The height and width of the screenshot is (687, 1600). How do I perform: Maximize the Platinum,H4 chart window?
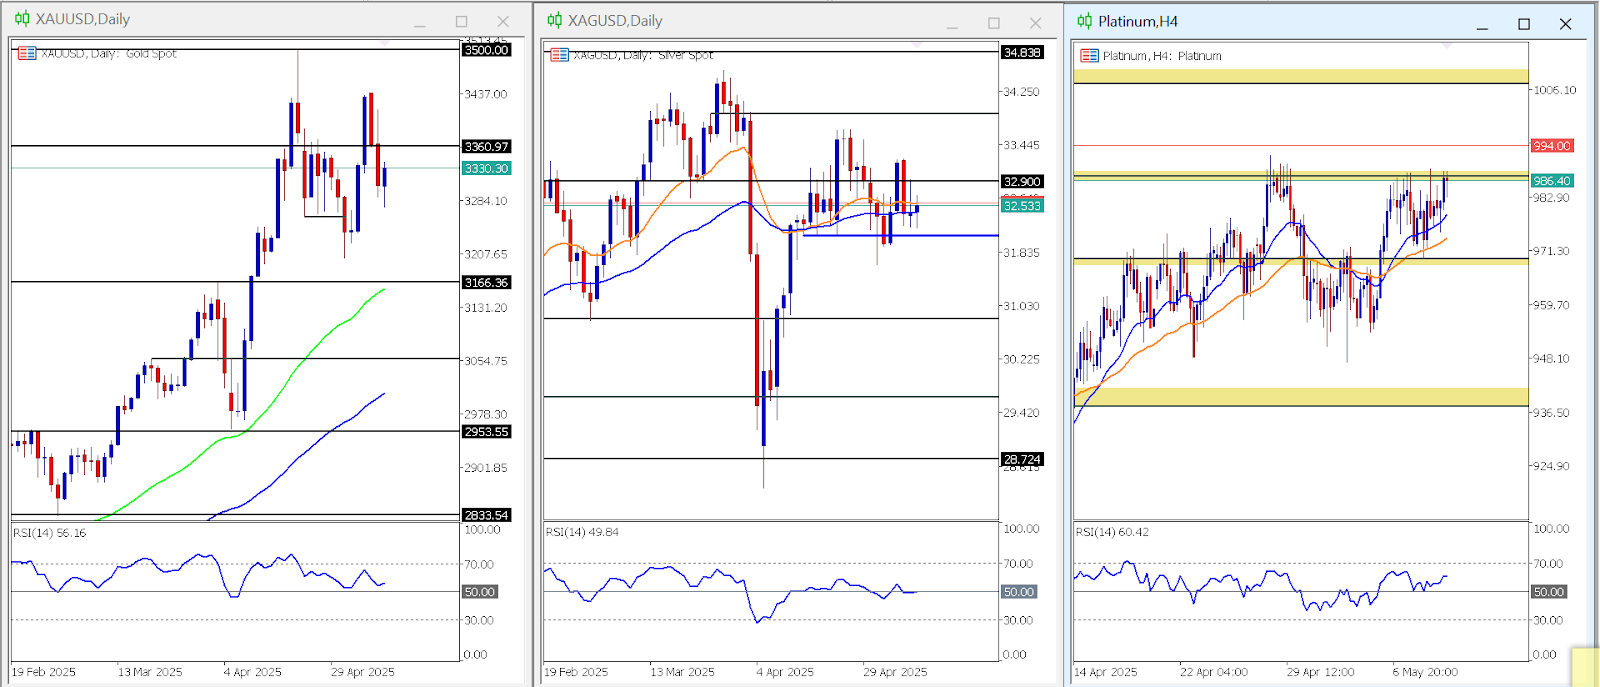click(x=1524, y=24)
